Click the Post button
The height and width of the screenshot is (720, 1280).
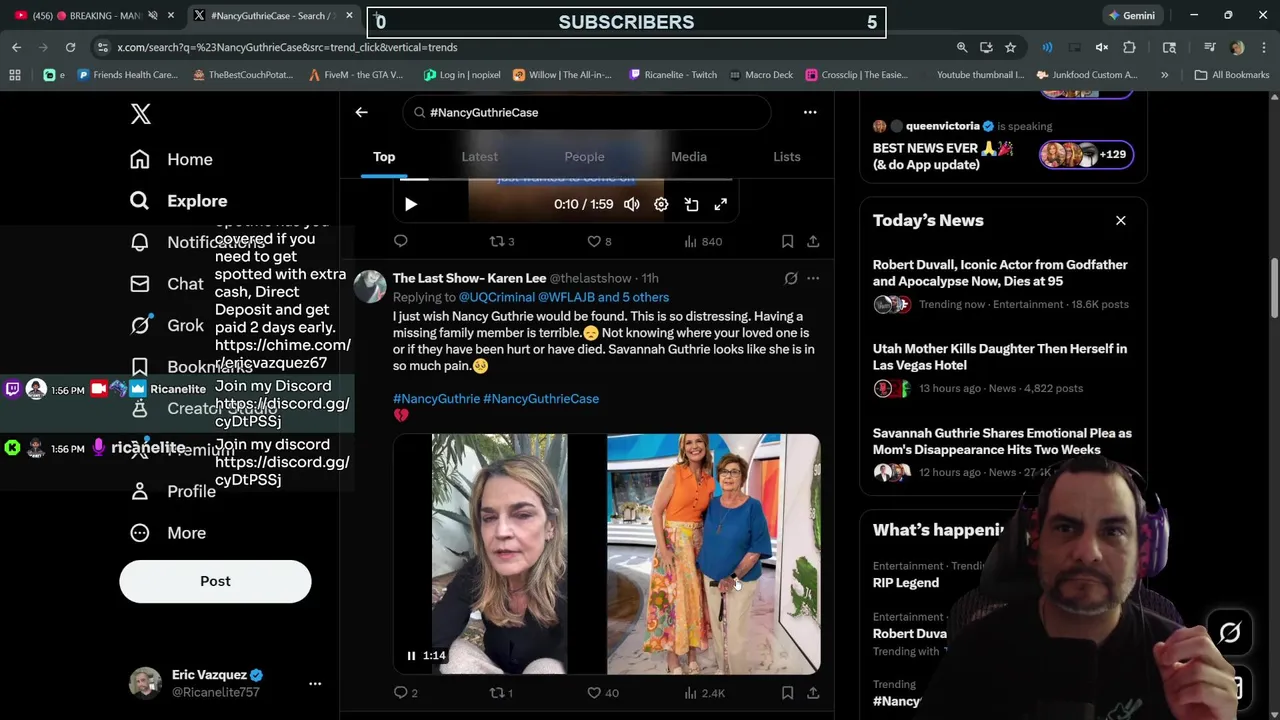tap(215, 581)
